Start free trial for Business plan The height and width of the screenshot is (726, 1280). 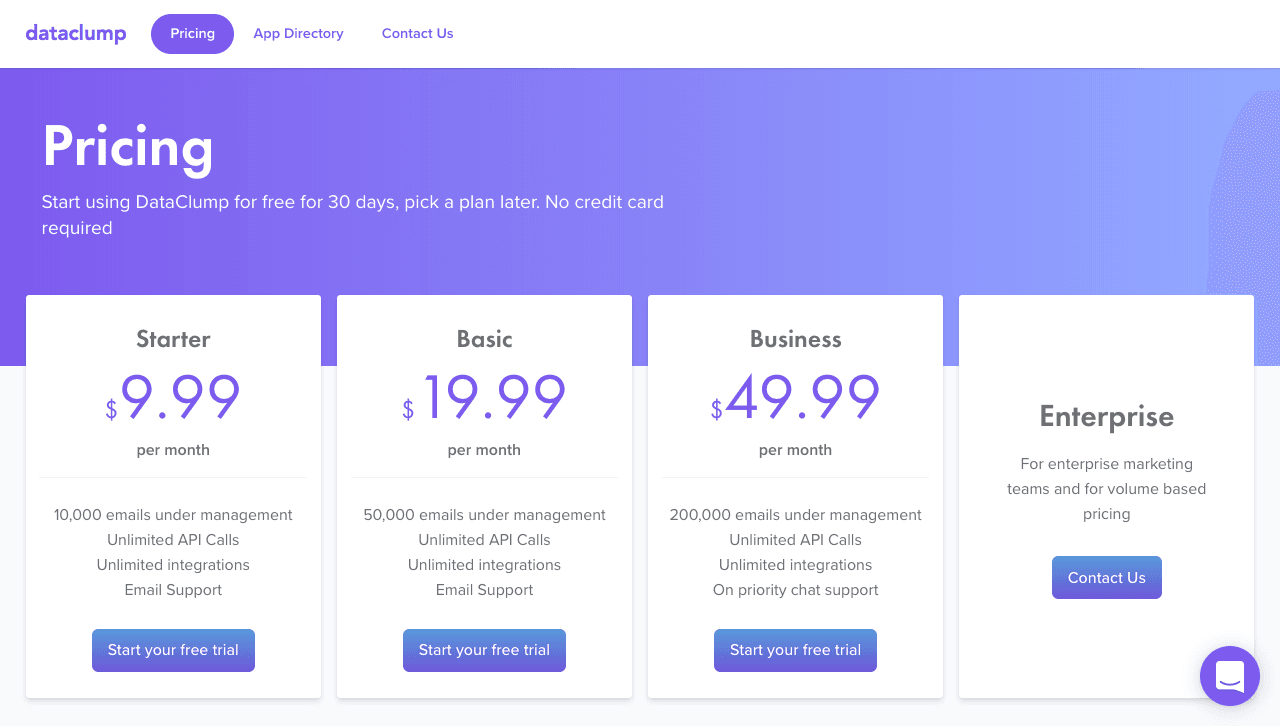795,650
